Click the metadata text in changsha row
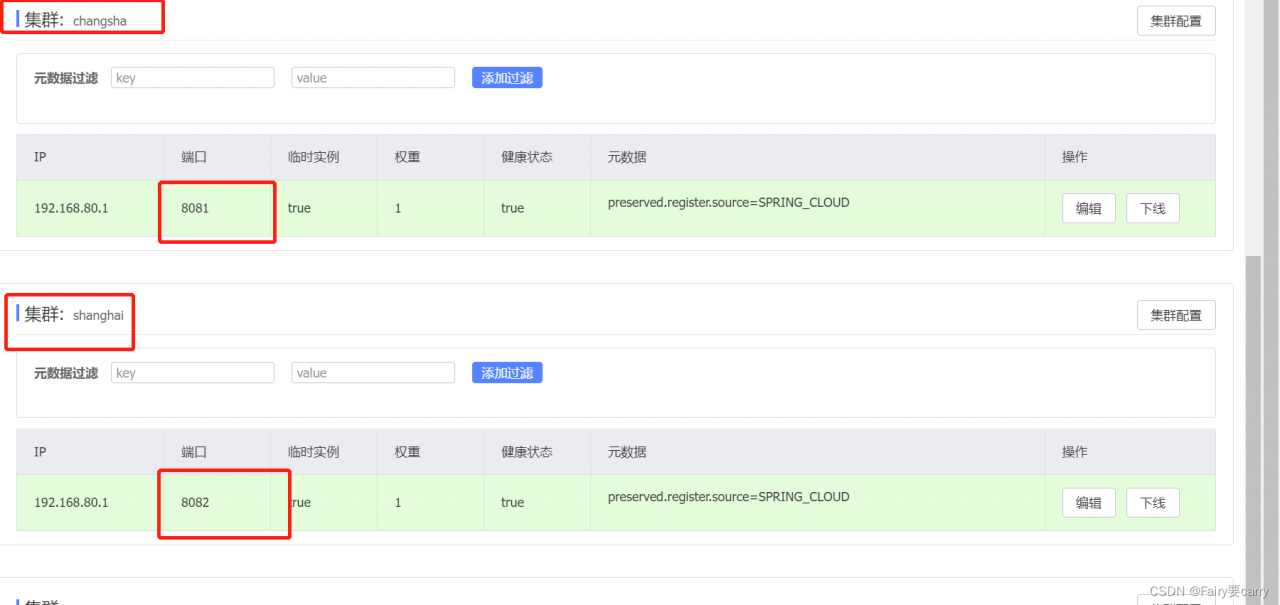The height and width of the screenshot is (605, 1280). pyautogui.click(x=728, y=202)
